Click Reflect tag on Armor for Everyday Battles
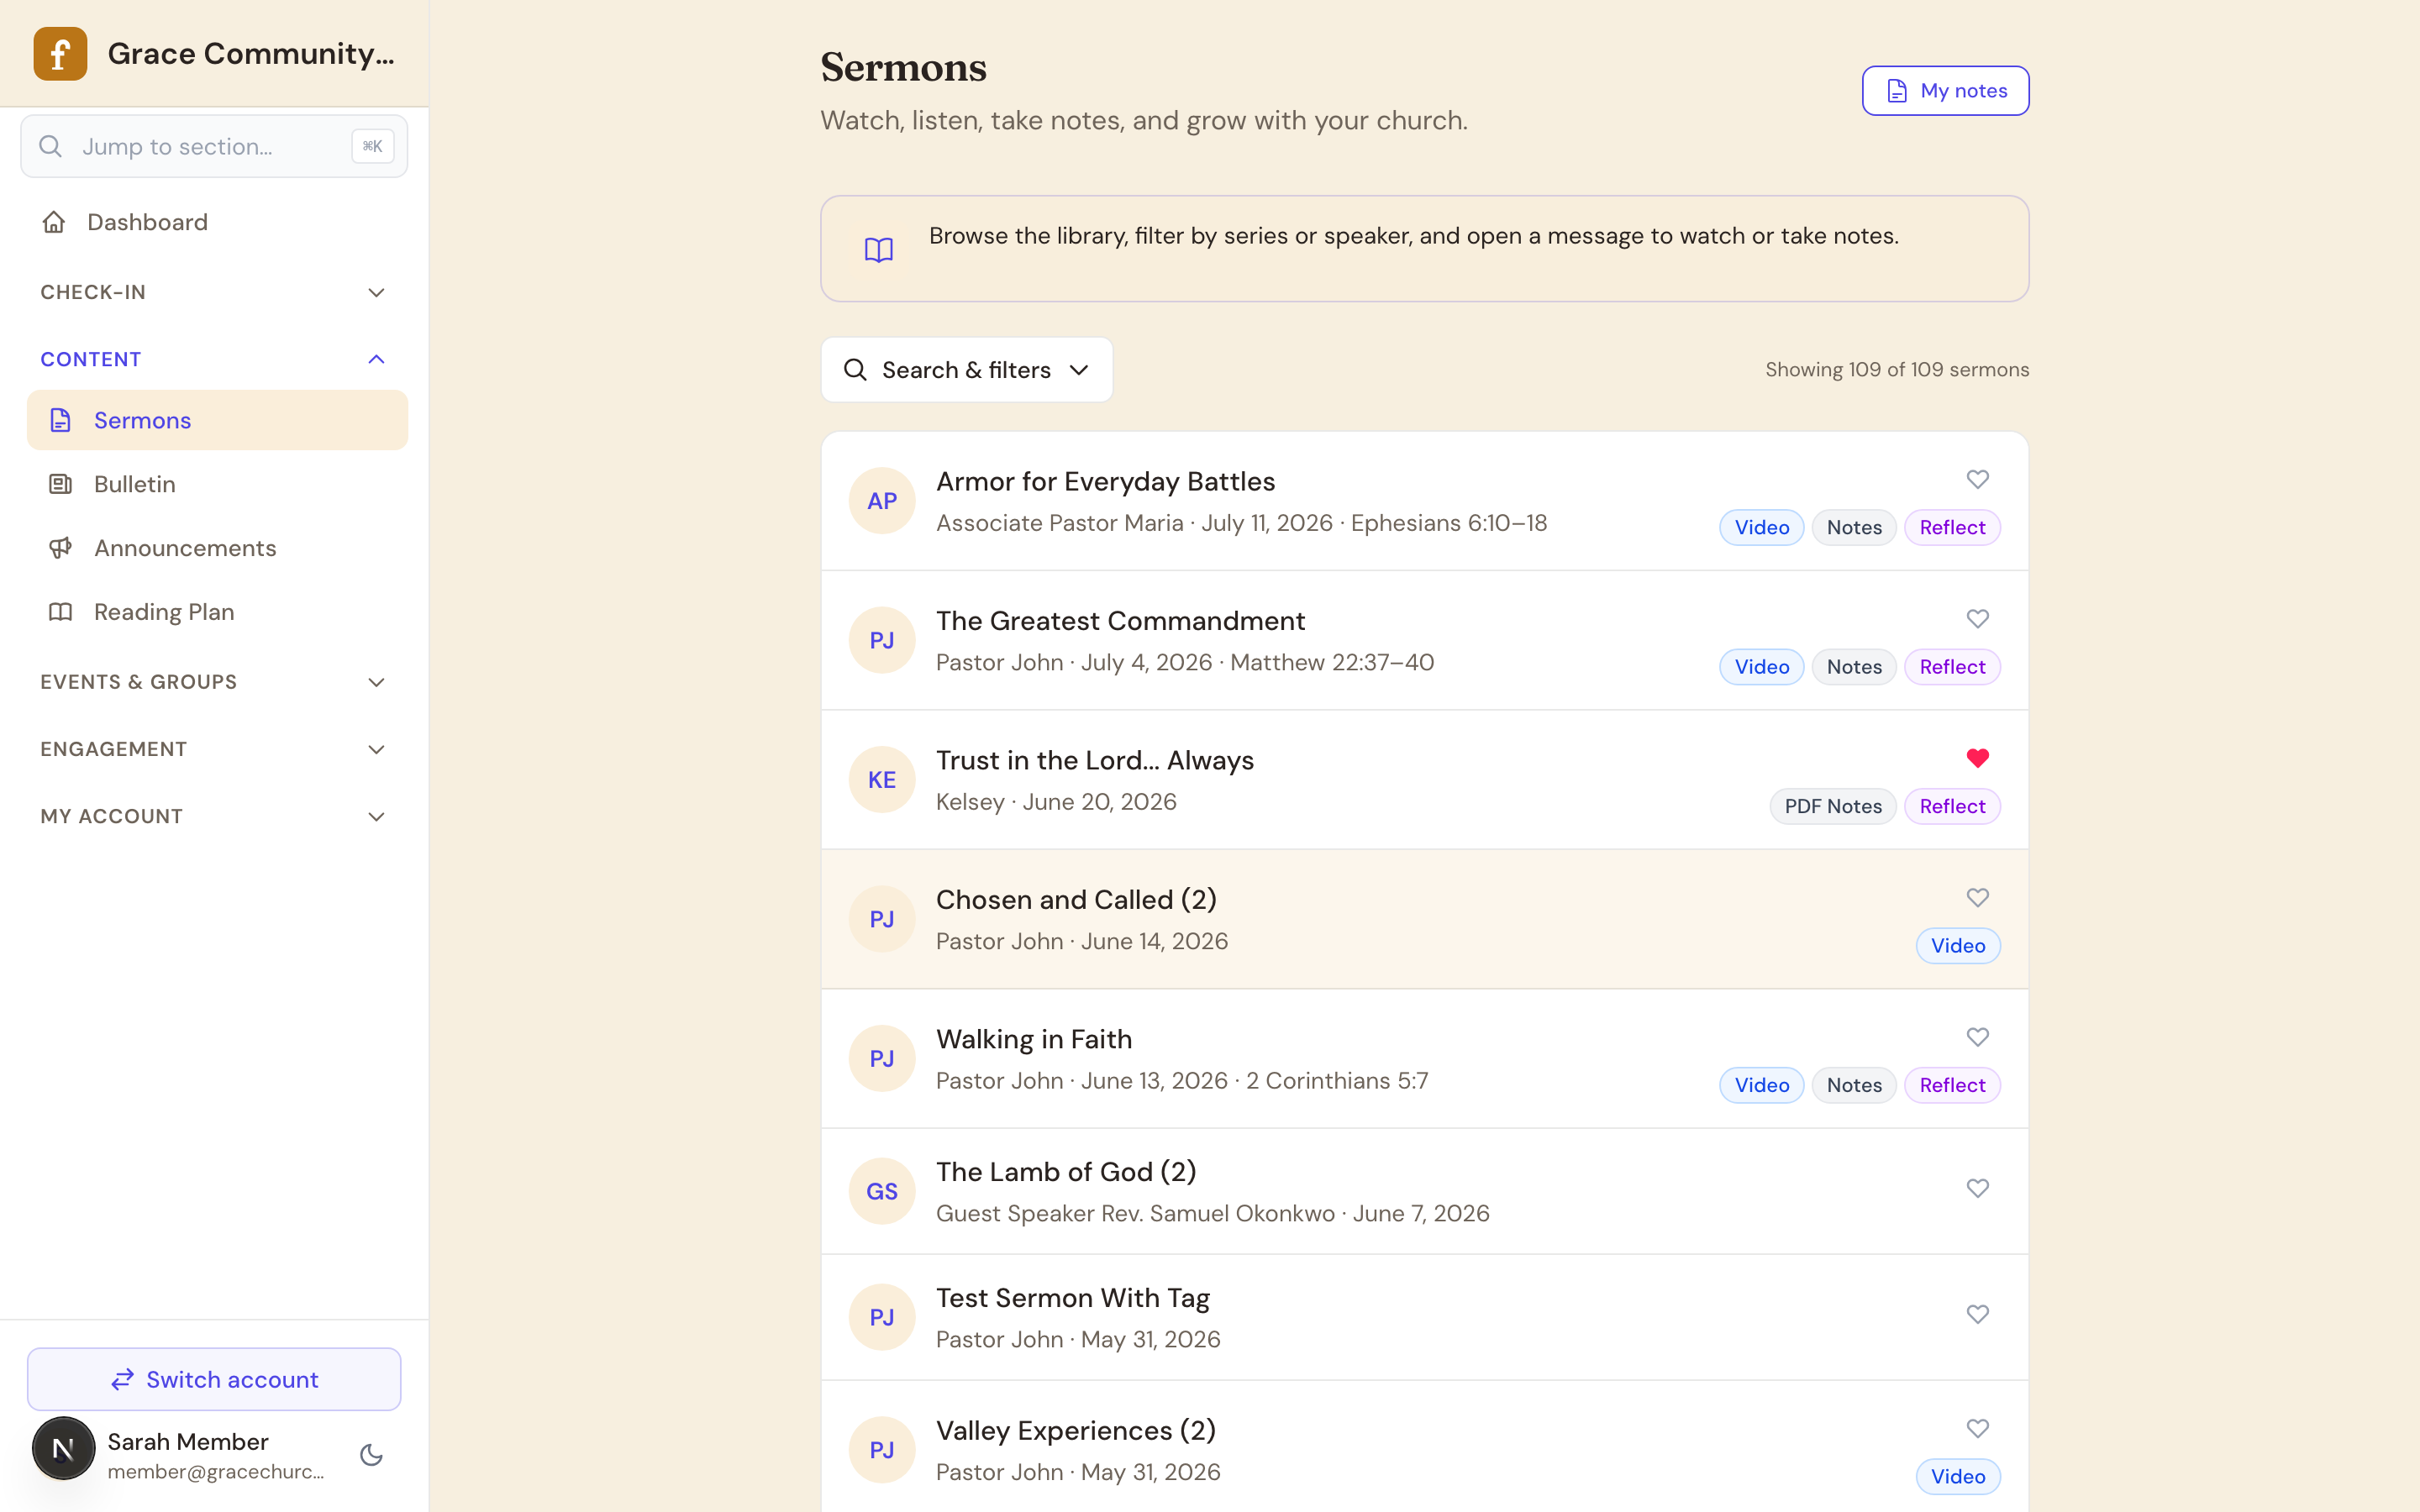Viewport: 2420px width, 1512px height. point(1951,528)
